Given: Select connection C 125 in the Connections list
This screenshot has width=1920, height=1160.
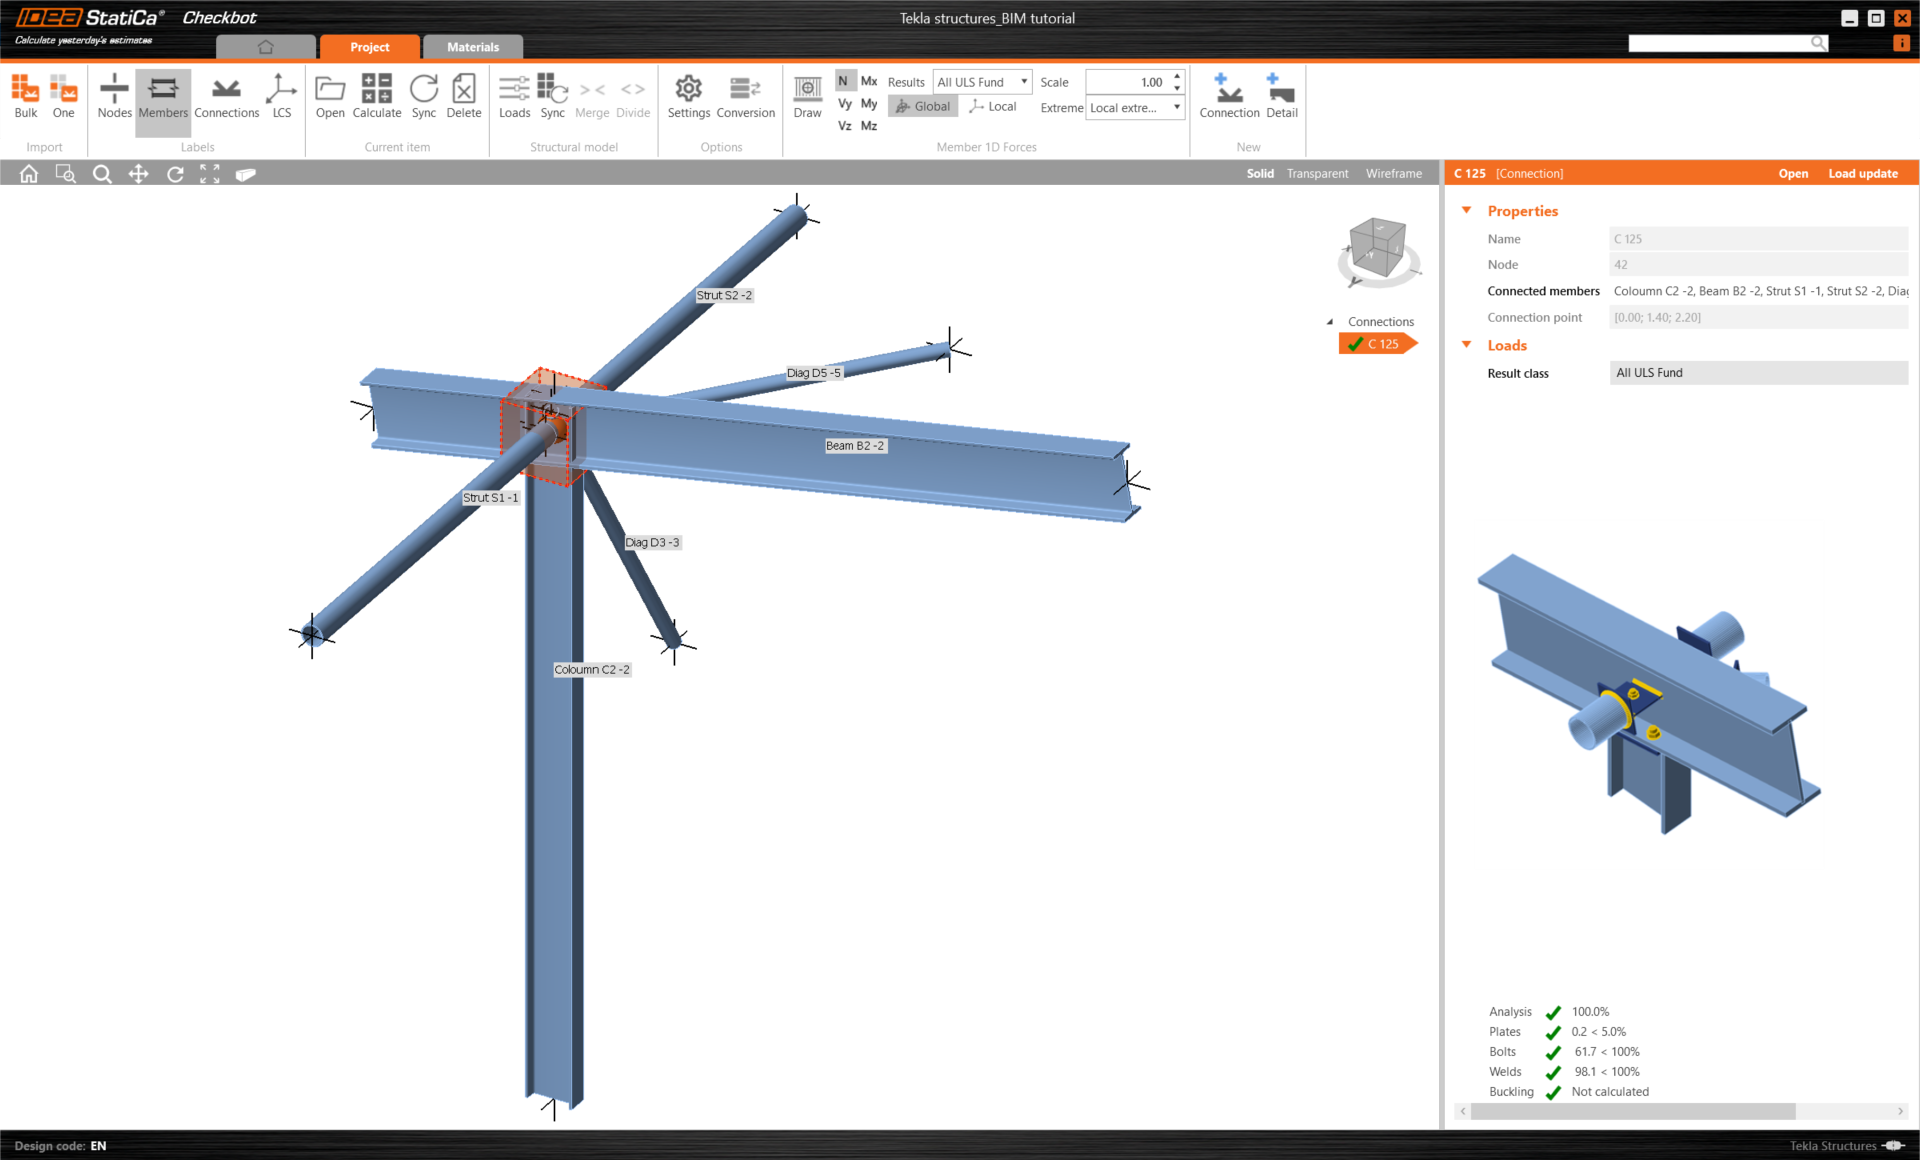Looking at the screenshot, I should pyautogui.click(x=1381, y=344).
